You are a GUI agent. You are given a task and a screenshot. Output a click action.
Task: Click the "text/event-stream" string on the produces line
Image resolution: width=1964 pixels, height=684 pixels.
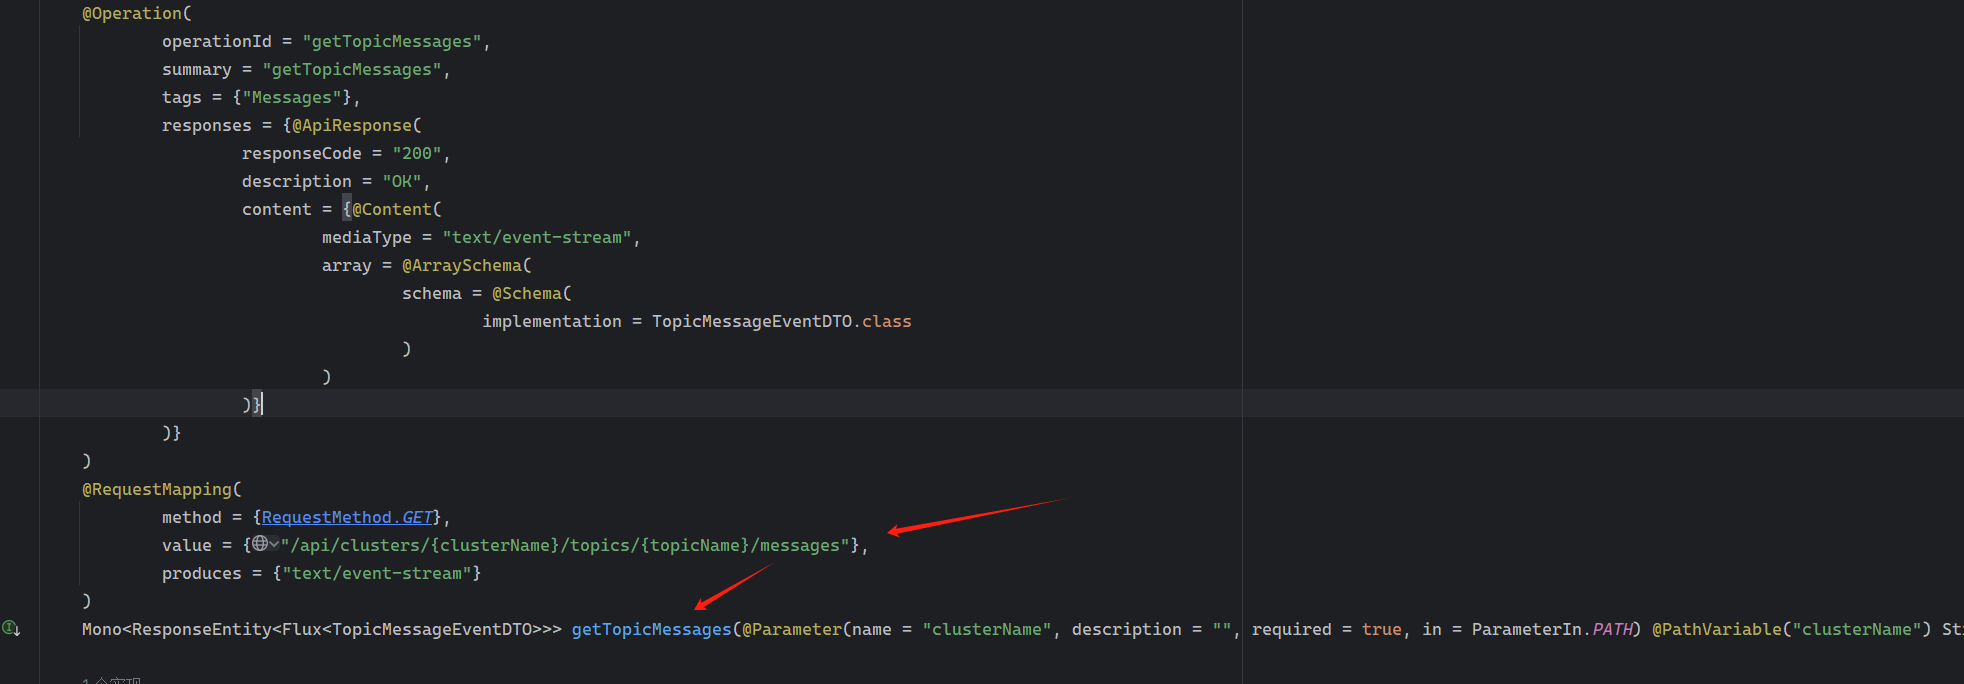(377, 573)
